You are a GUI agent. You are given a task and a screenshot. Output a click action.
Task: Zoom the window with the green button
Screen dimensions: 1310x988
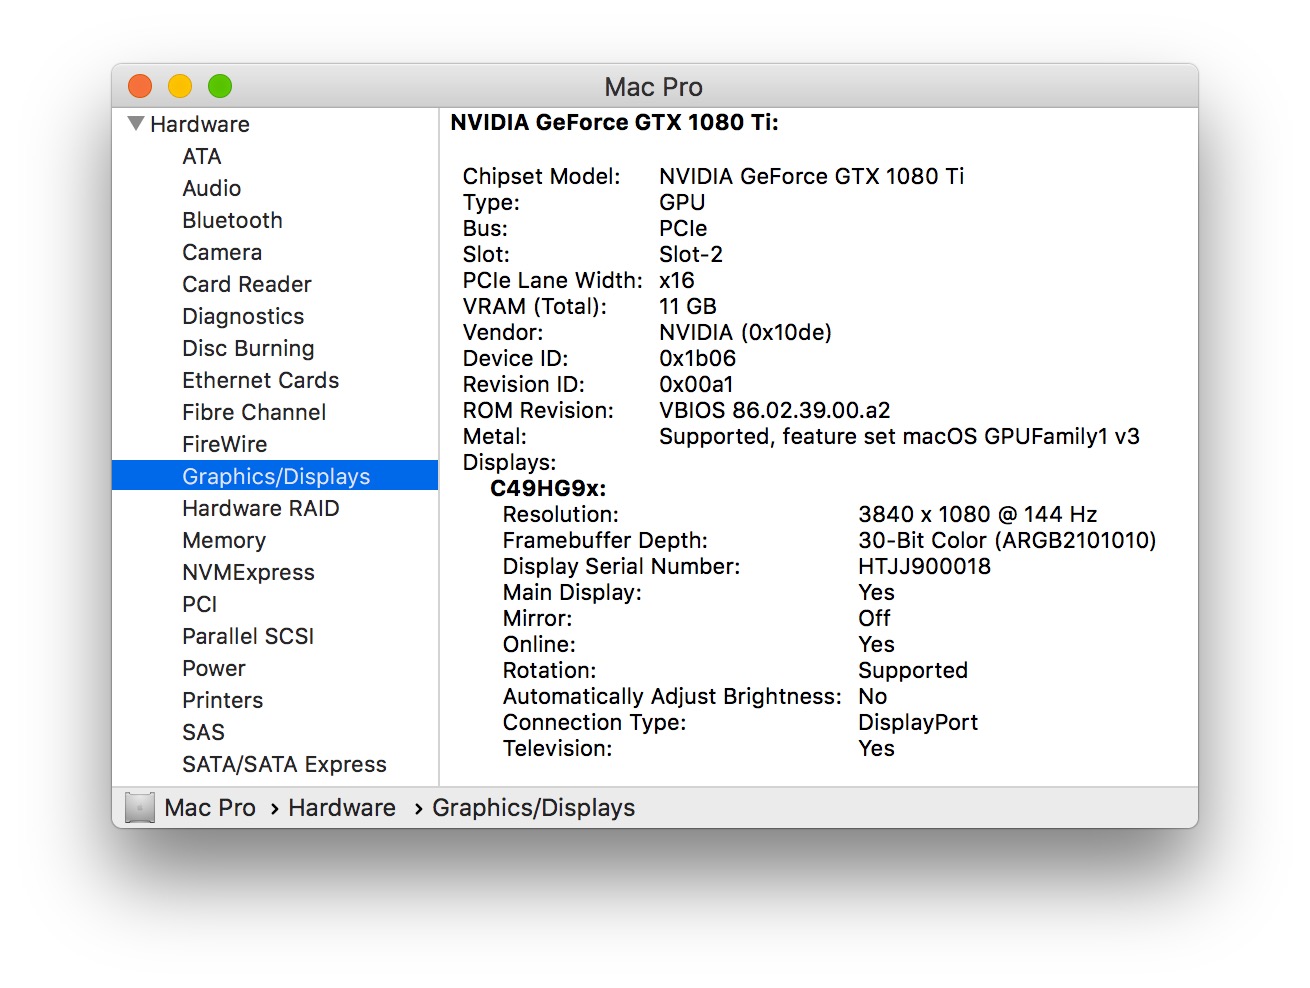[x=220, y=86]
